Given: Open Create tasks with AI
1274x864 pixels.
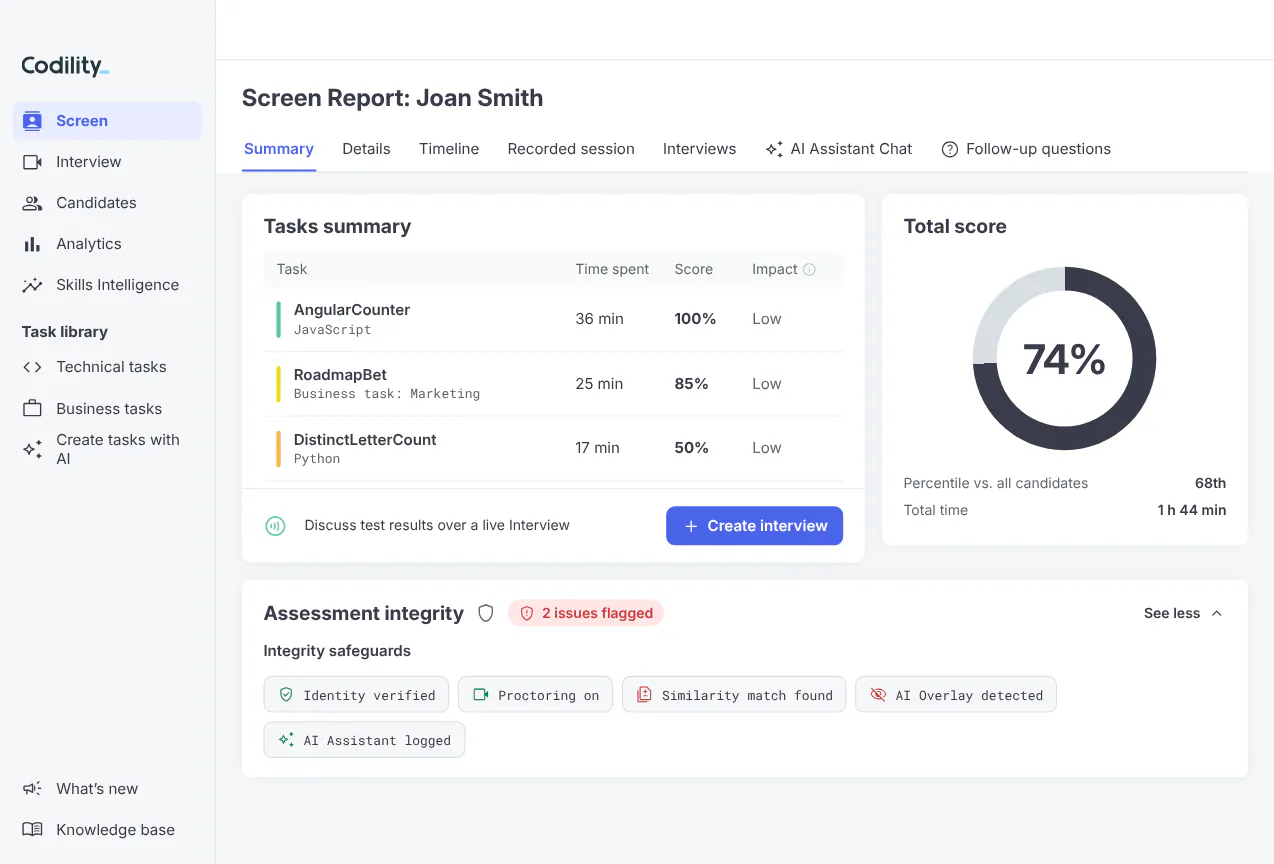Looking at the screenshot, I should click(107, 449).
